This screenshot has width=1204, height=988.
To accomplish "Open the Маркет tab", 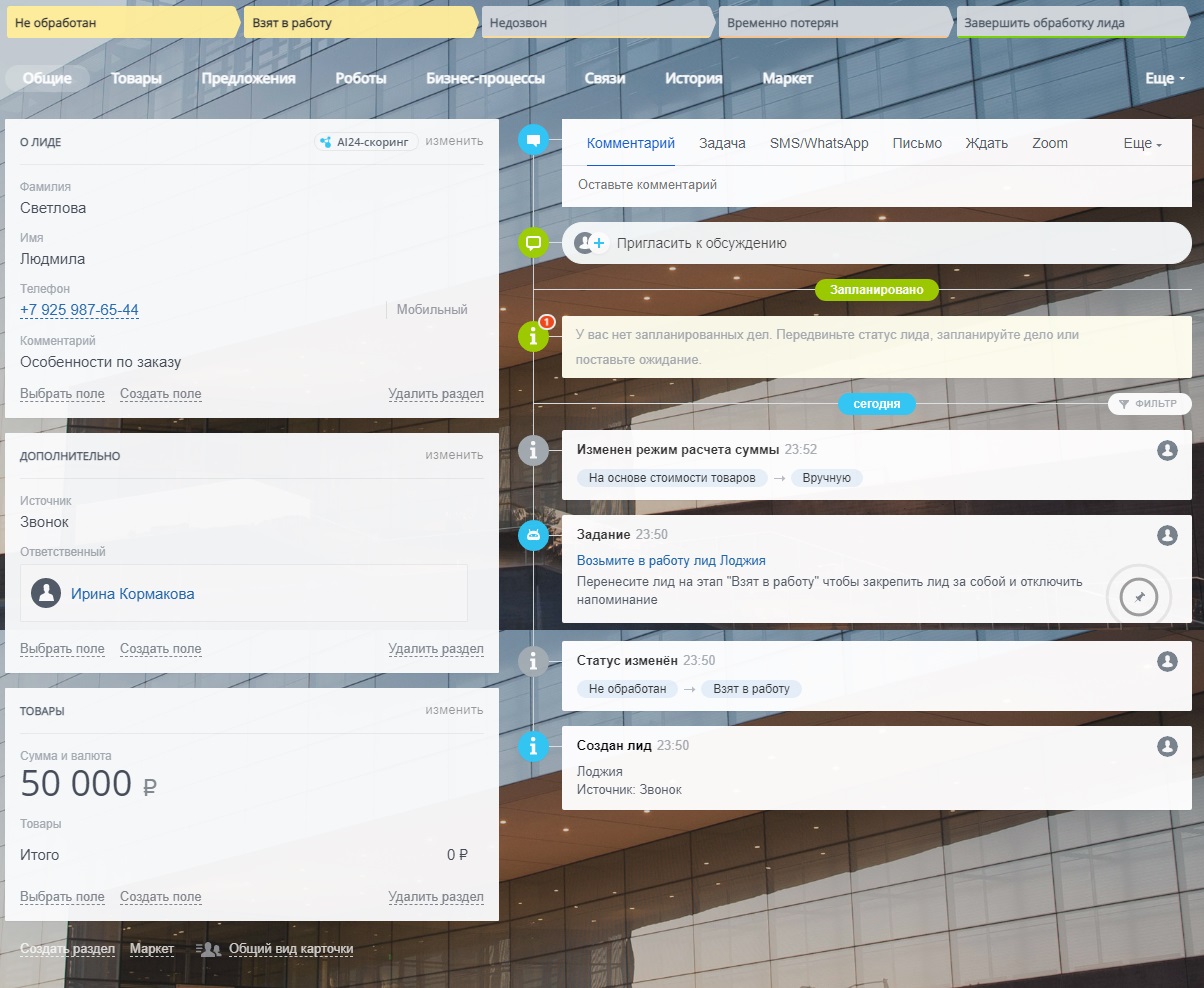I will tap(788, 78).
